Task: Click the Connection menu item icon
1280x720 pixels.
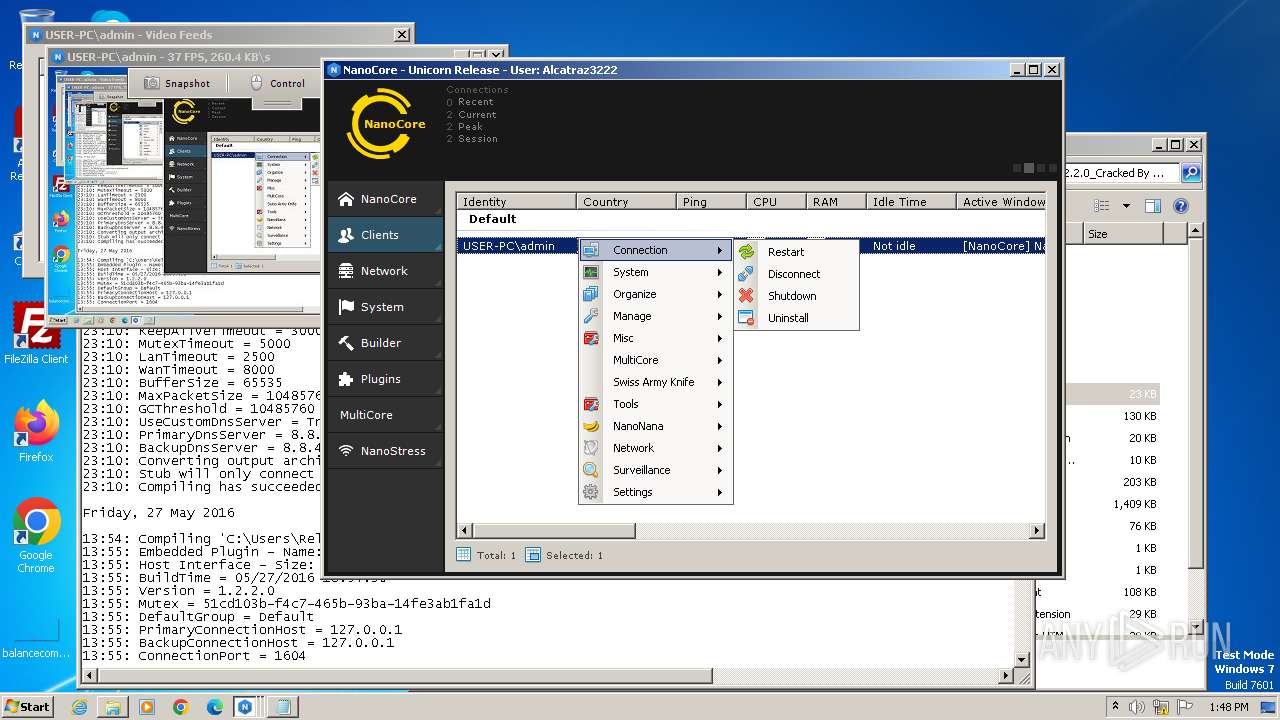Action: point(591,250)
